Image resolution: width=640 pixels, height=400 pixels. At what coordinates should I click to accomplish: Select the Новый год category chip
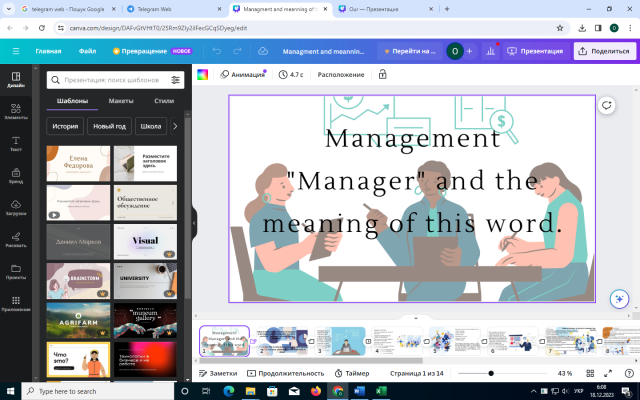point(109,126)
